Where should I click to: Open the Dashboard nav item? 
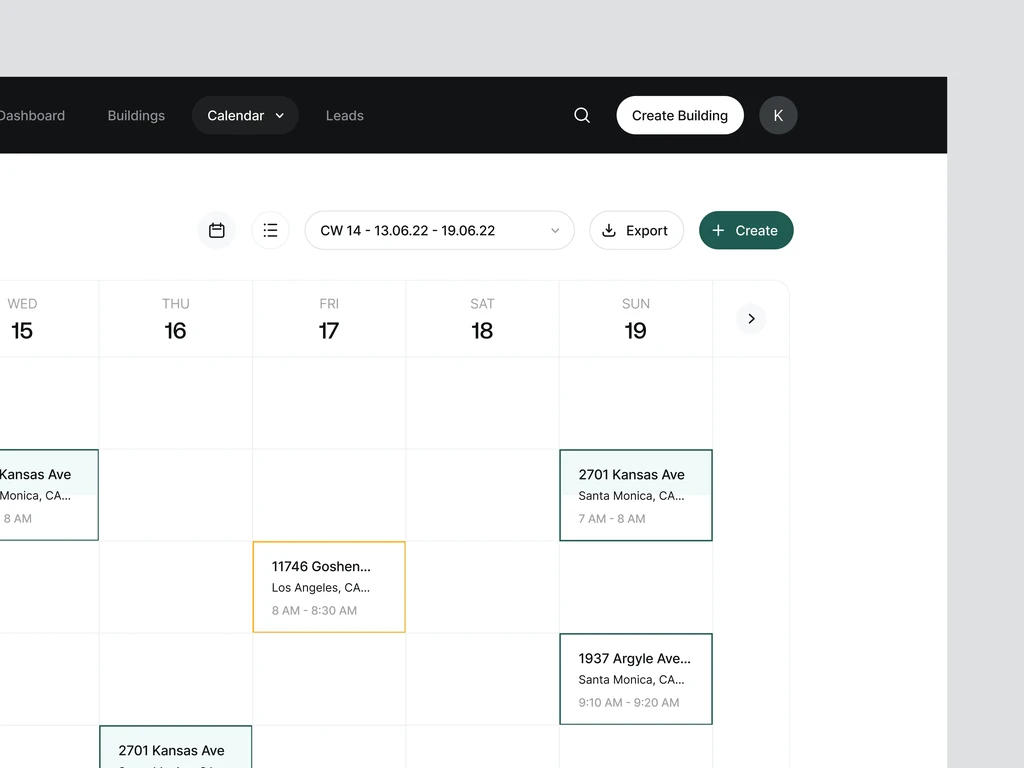point(32,116)
